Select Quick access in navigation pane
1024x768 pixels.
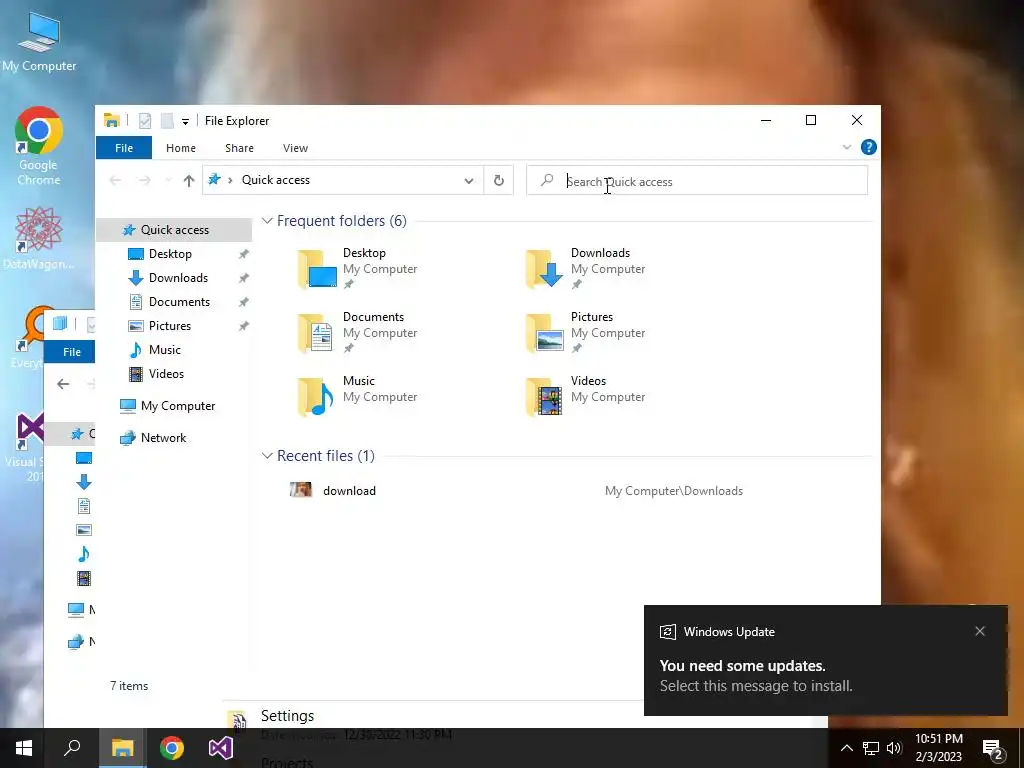pos(174,230)
